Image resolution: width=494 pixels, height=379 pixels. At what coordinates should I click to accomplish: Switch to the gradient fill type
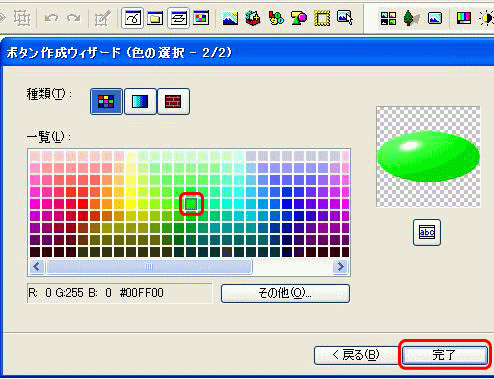[x=140, y=102]
